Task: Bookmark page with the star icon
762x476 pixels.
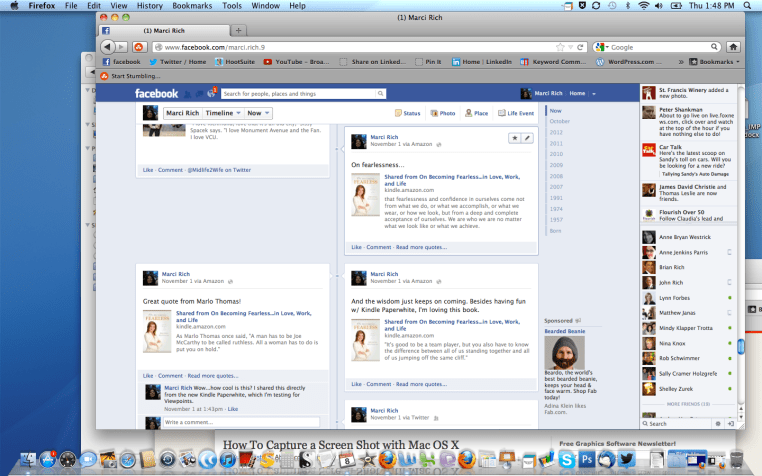Action: pyautogui.click(x=558, y=47)
